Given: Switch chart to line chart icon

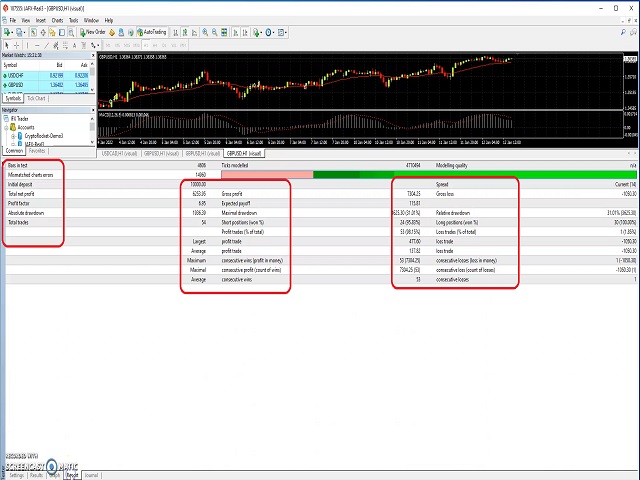Looking at the screenshot, I should pos(194,32).
